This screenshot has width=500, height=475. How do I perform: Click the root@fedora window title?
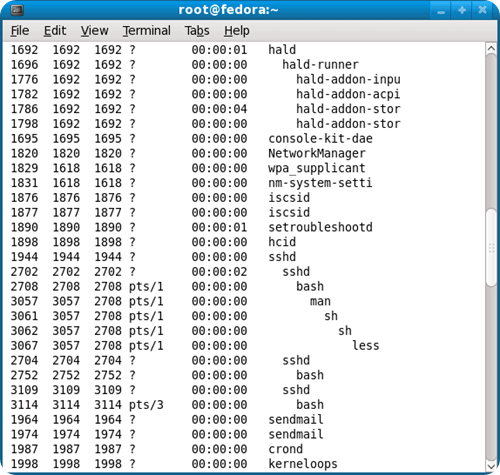pyautogui.click(x=228, y=10)
